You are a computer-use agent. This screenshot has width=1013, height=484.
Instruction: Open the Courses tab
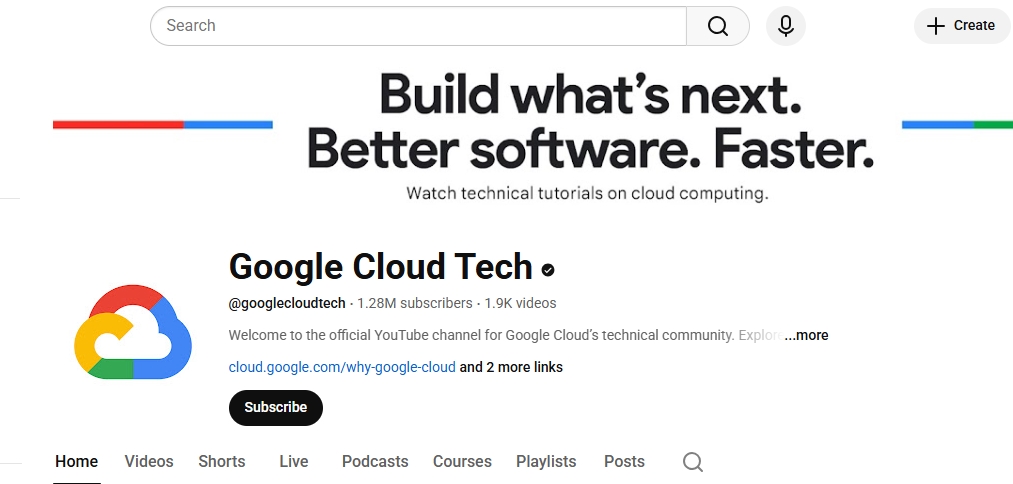[x=462, y=461]
